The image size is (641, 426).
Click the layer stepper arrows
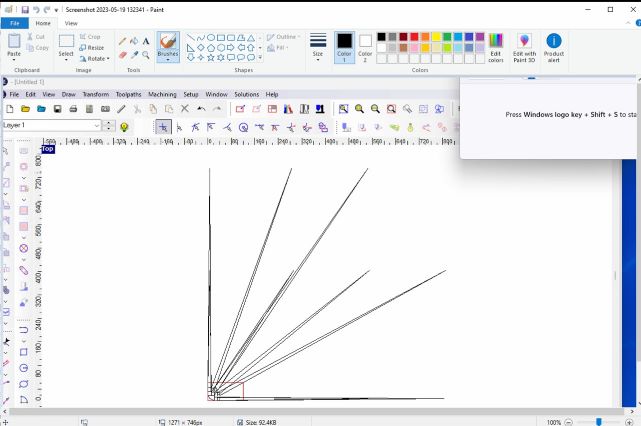coord(108,125)
